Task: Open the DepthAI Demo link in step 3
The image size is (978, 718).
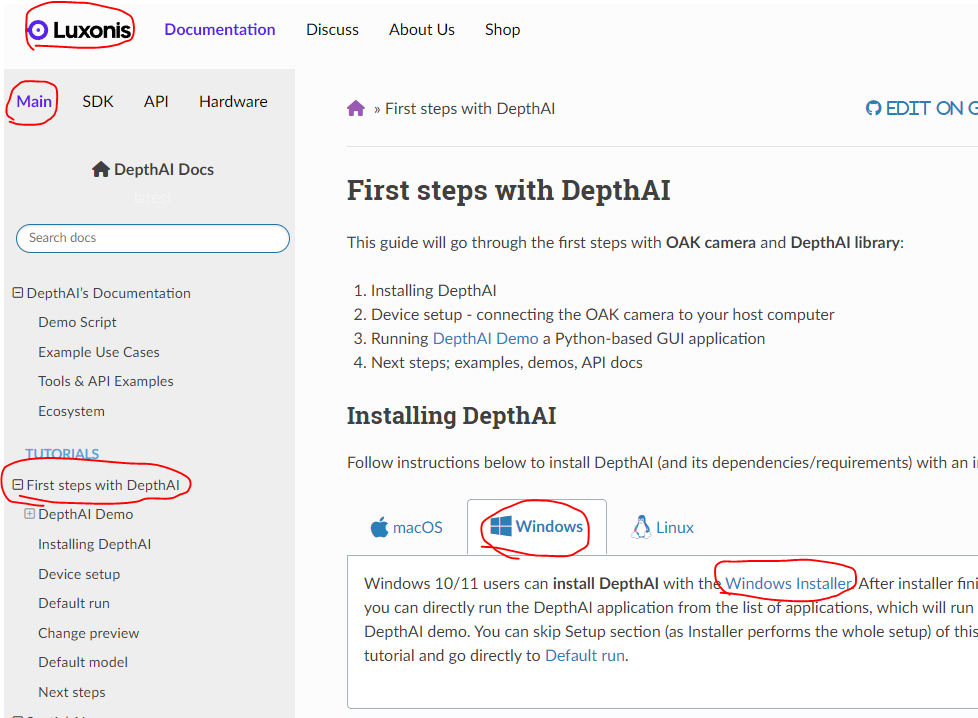Action: 485,338
